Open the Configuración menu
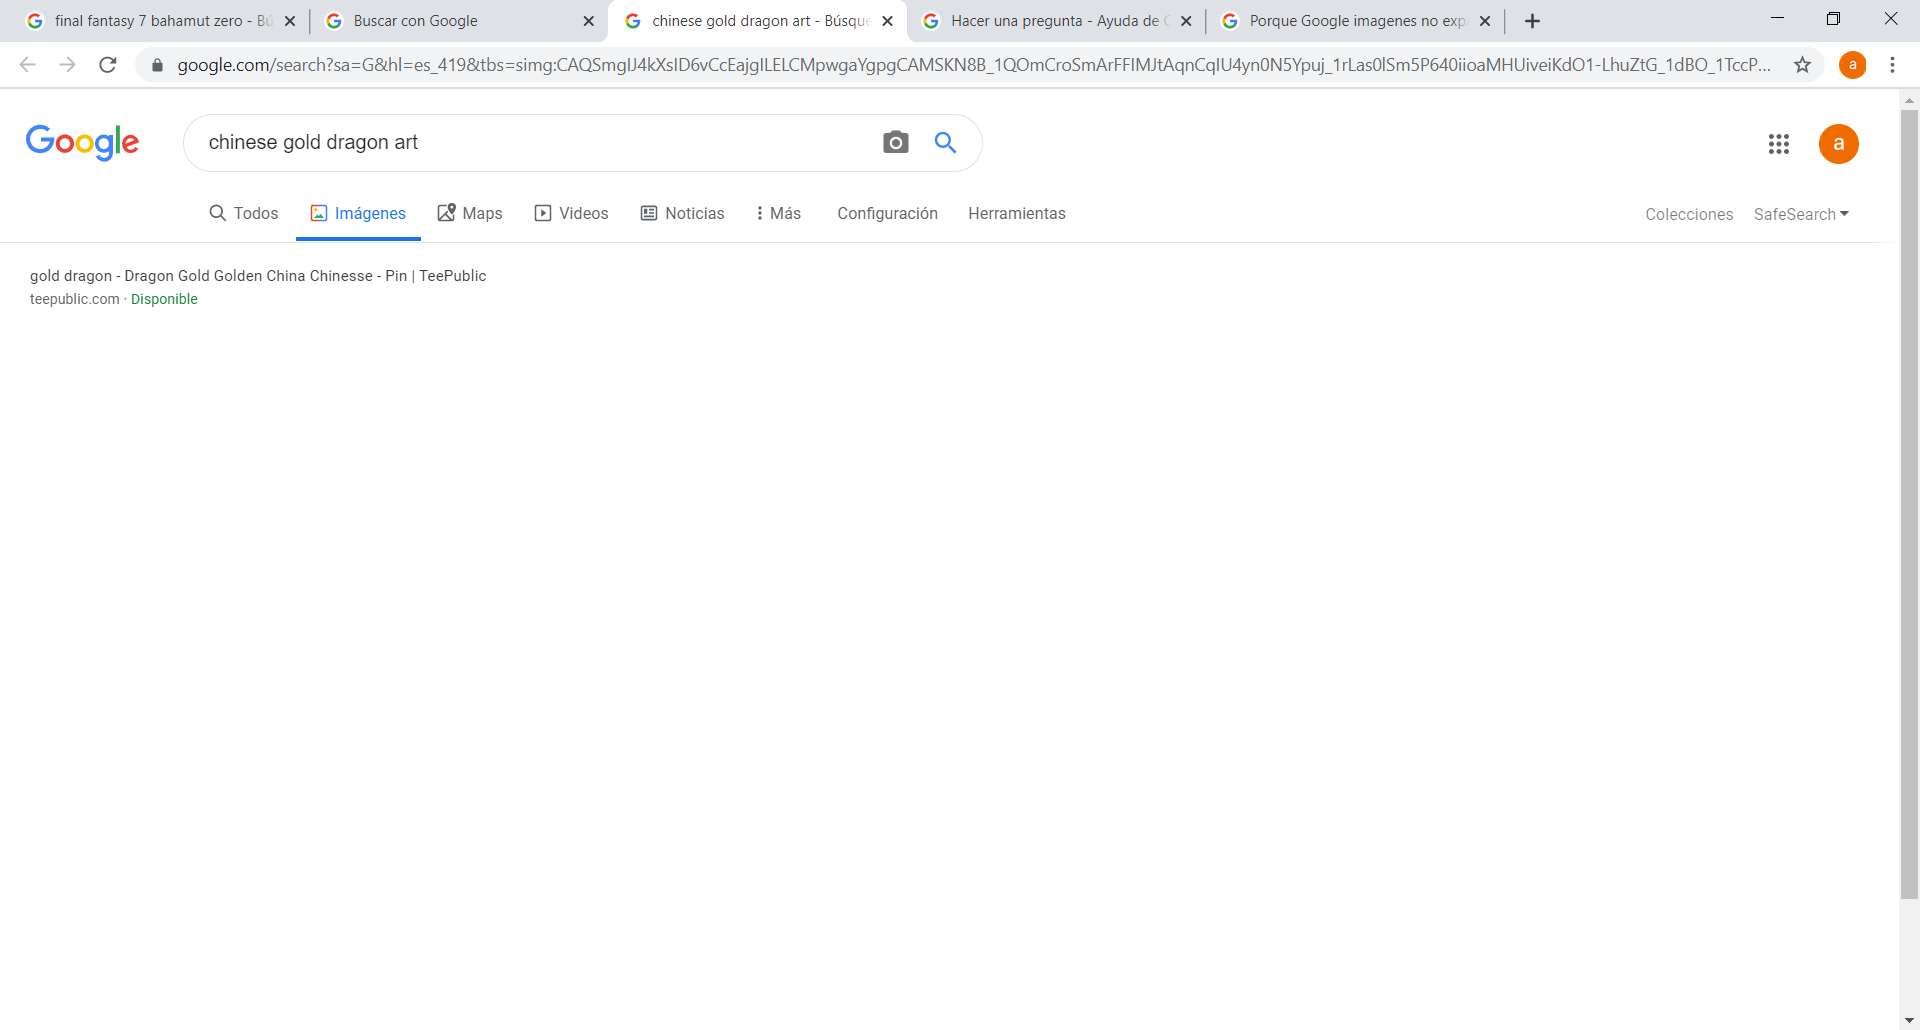Image resolution: width=1920 pixels, height=1030 pixels. 887,213
